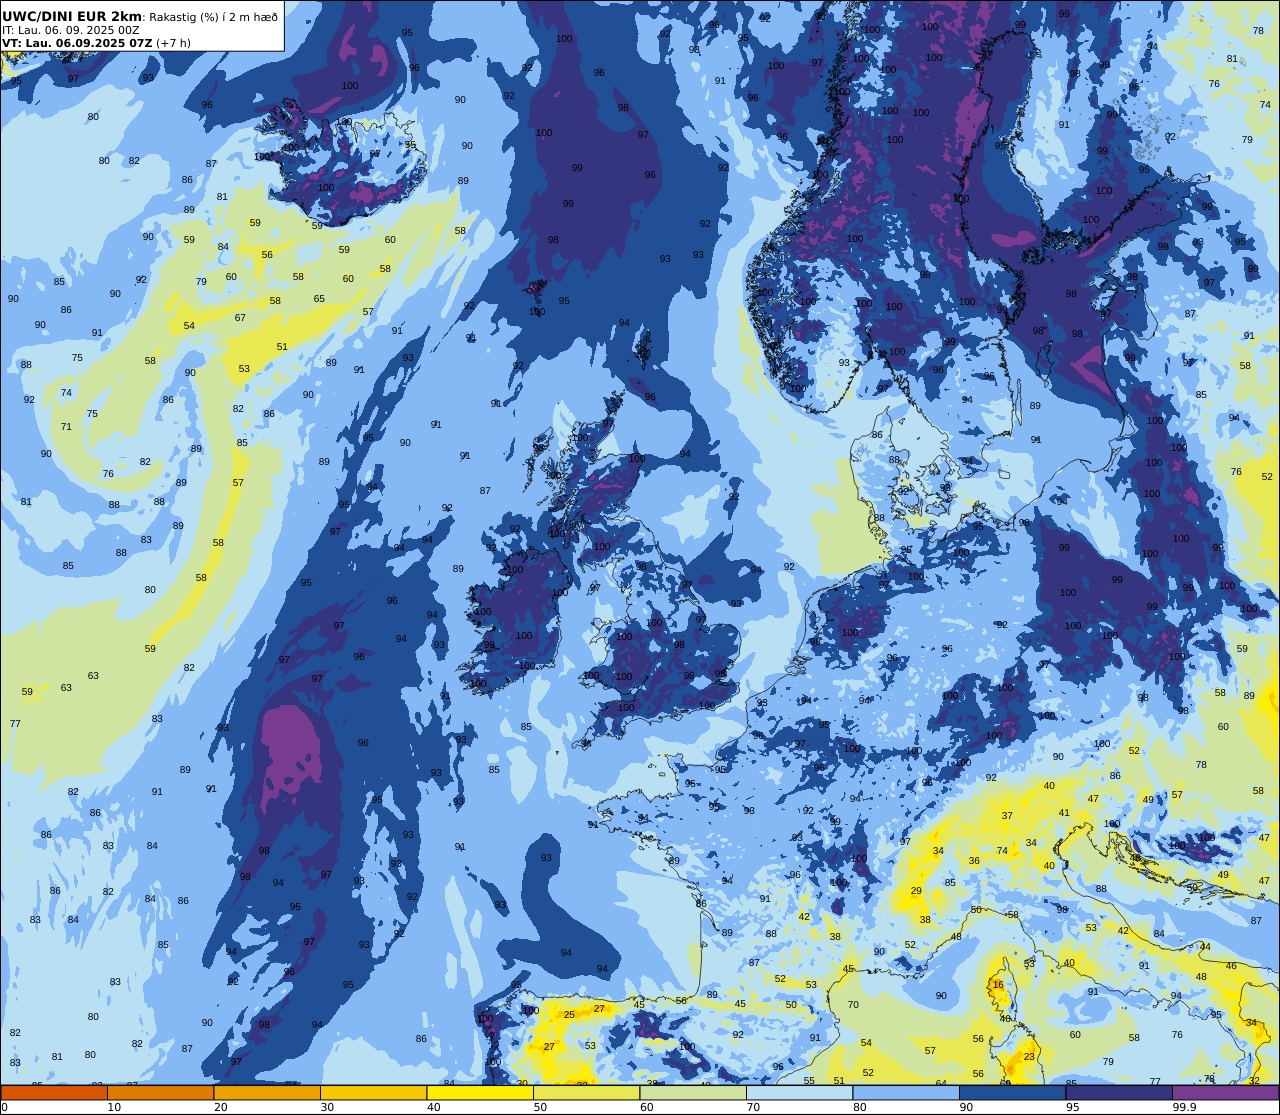This screenshot has height=1115, width=1280.
Task: Click the 80–90 light blue legend swatch
Action: (x=906, y=1093)
